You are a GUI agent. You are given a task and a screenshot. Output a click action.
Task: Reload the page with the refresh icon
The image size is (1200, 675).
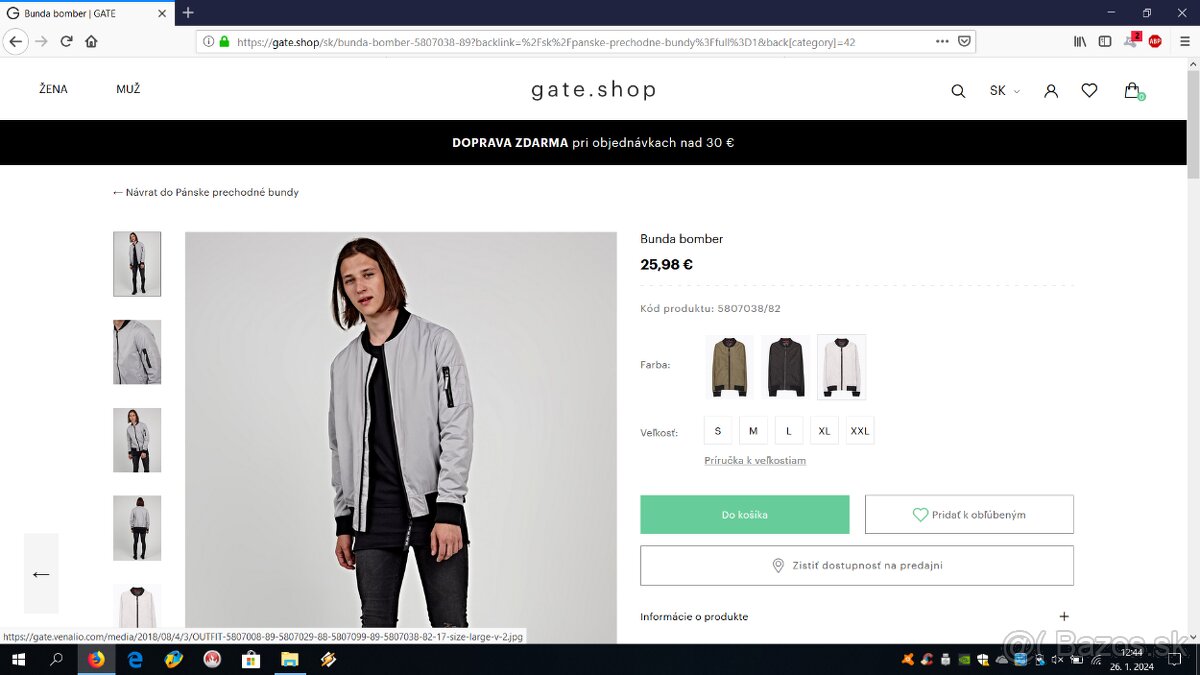tap(66, 41)
